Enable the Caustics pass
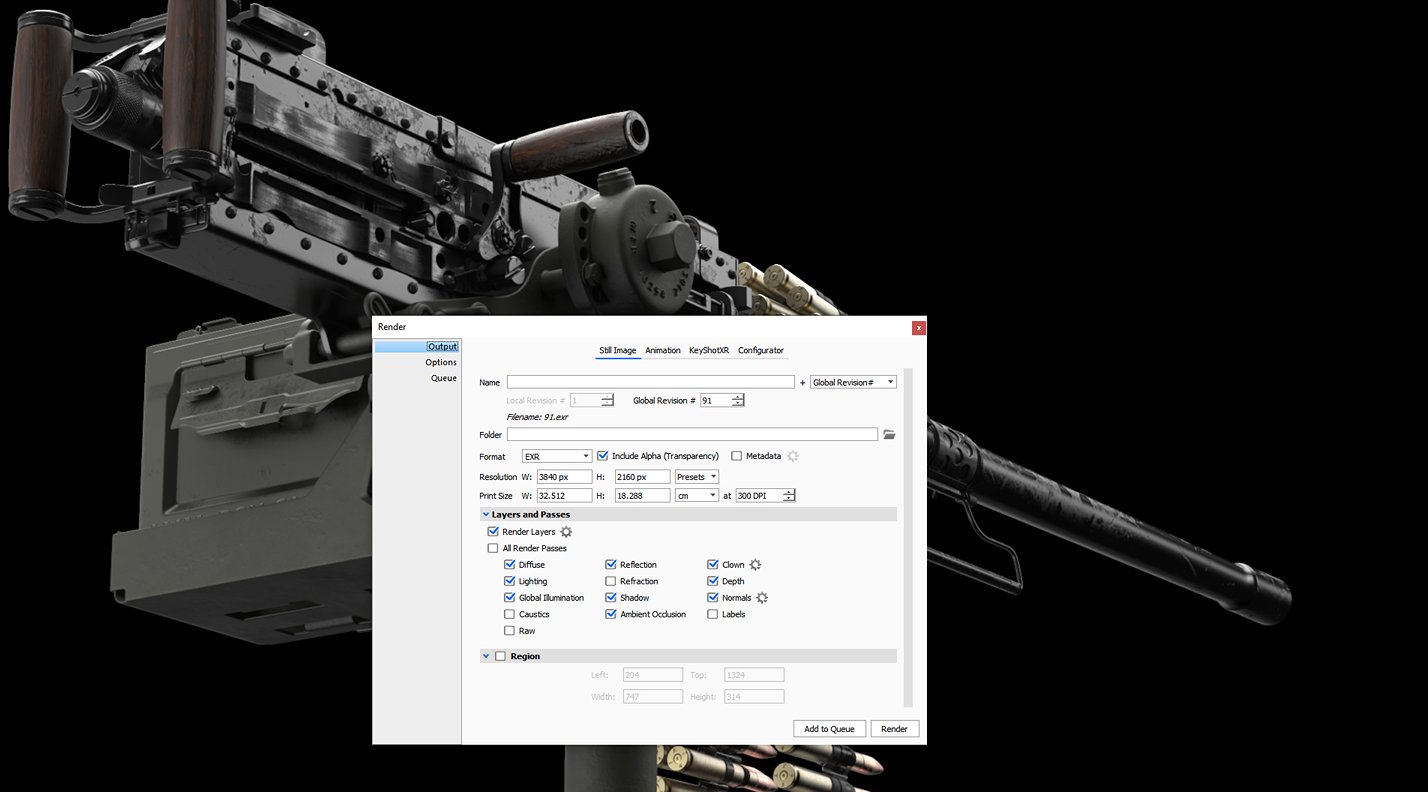 coord(510,614)
